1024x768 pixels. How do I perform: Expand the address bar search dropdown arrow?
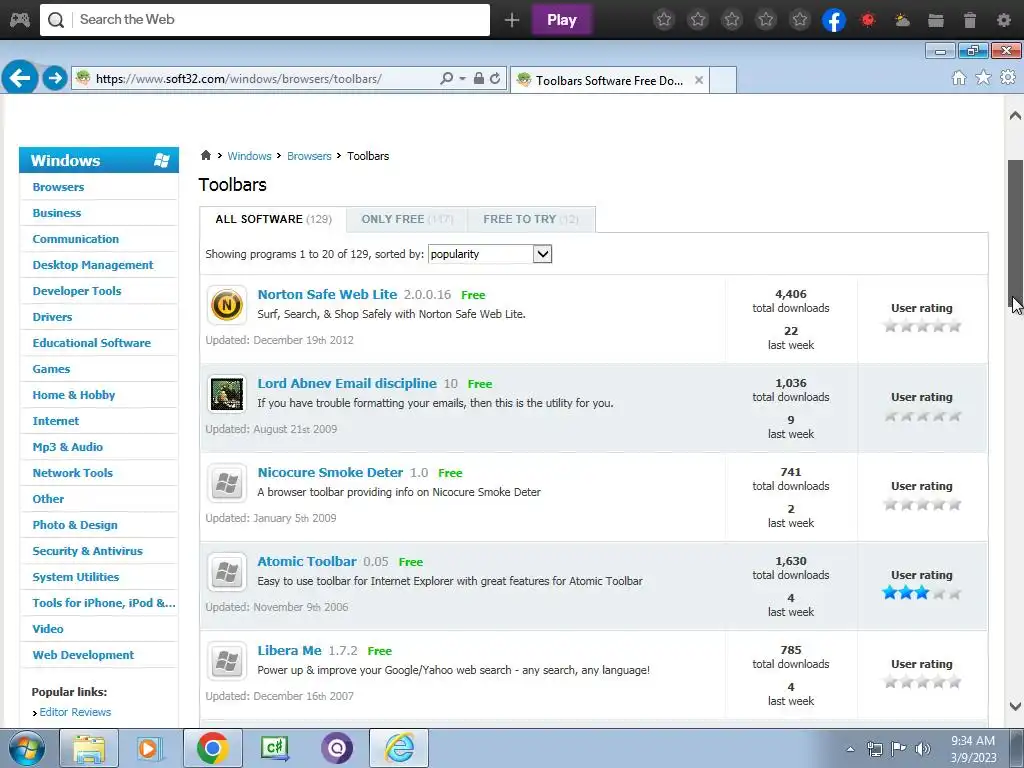(462, 78)
